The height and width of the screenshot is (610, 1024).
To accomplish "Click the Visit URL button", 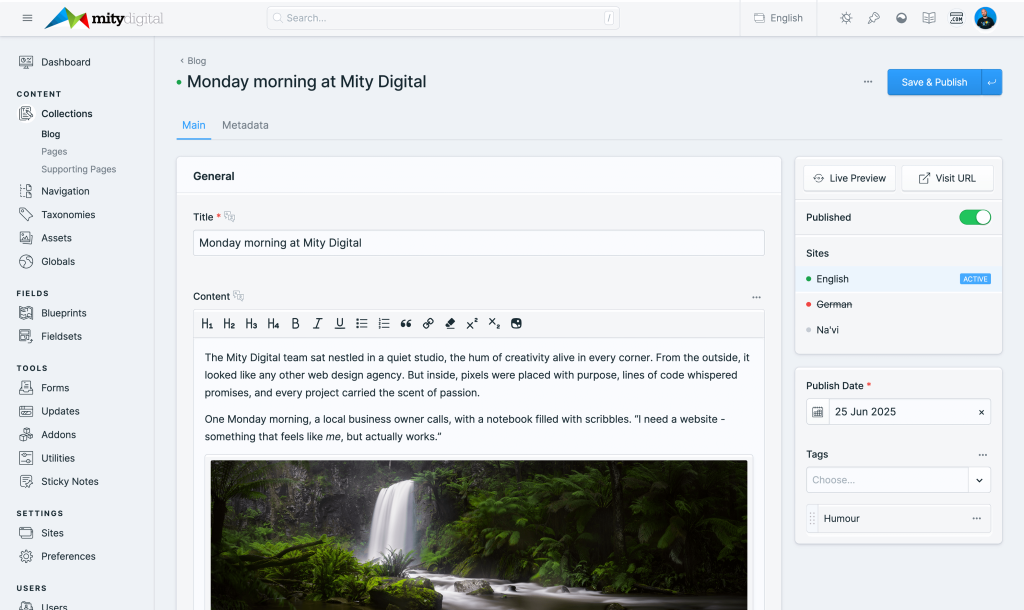I will [x=946, y=178].
